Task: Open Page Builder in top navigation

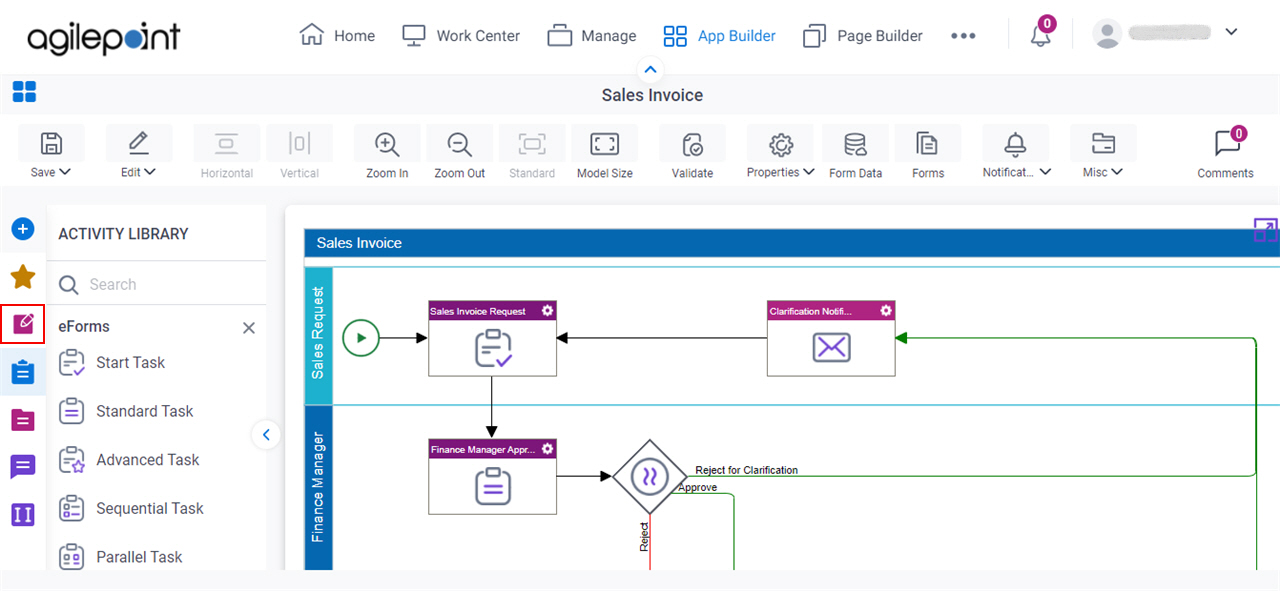Action: [861, 35]
